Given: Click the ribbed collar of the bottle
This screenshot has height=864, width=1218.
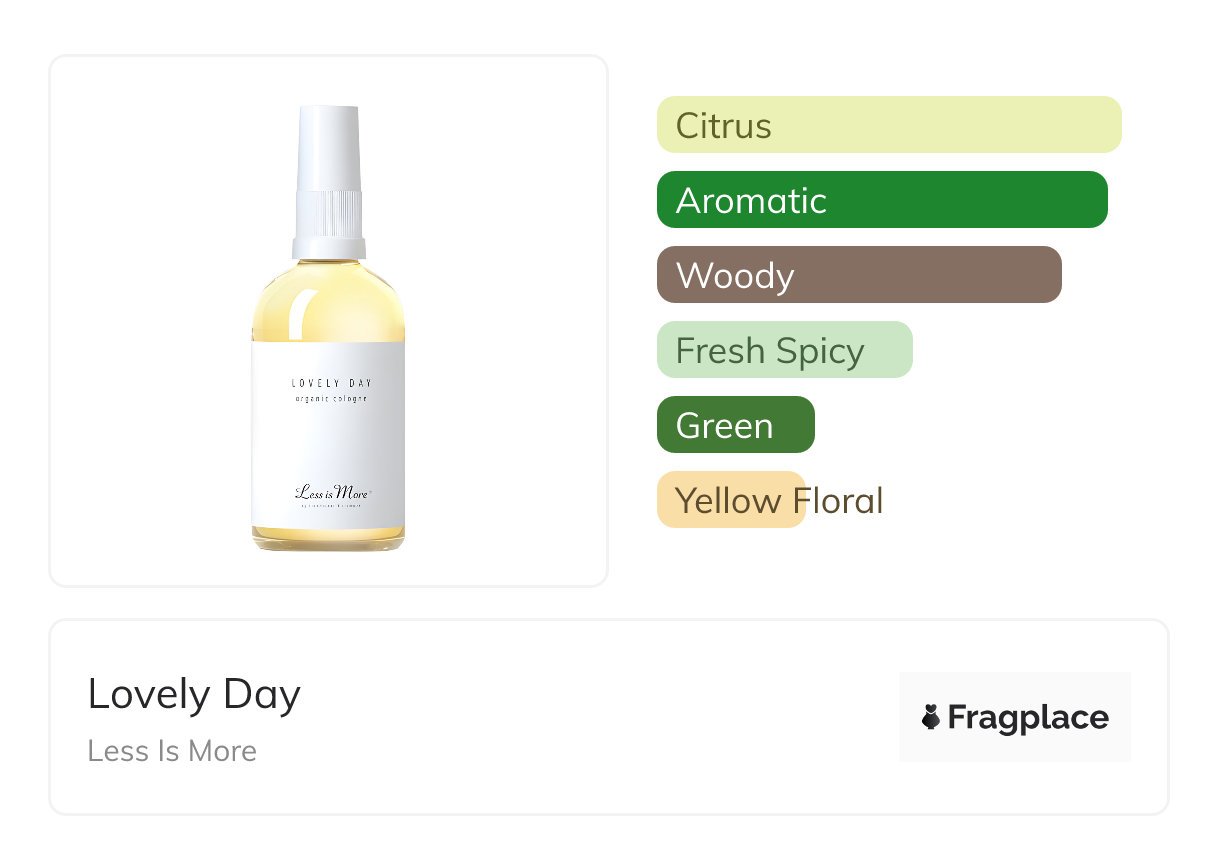Looking at the screenshot, I should [x=328, y=214].
